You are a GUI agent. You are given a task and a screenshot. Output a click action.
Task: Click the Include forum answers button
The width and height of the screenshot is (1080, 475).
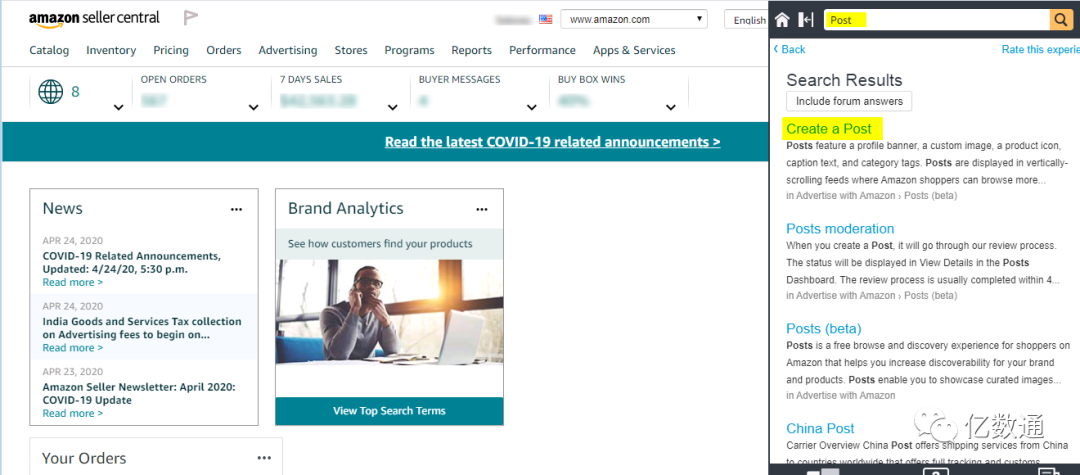[849, 101]
